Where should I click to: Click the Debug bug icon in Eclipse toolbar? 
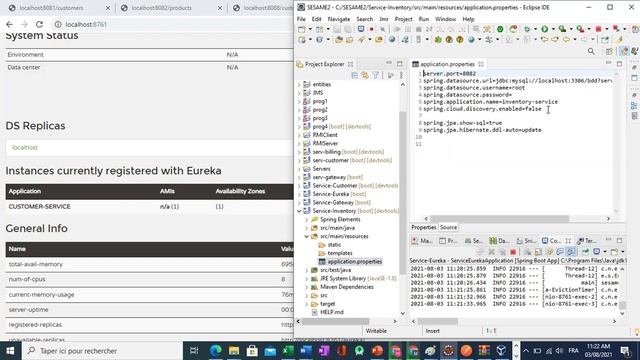coord(527,29)
